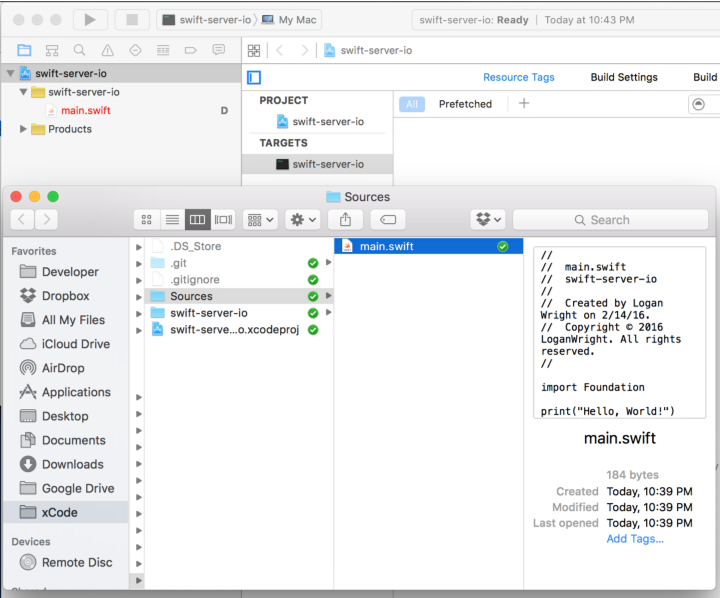
Task: Open Developer in Finder Favorites
Action: tap(65, 272)
